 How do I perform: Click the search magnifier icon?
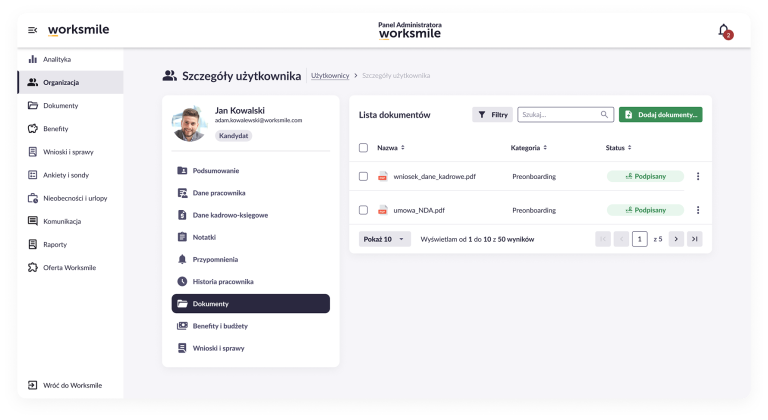(604, 115)
